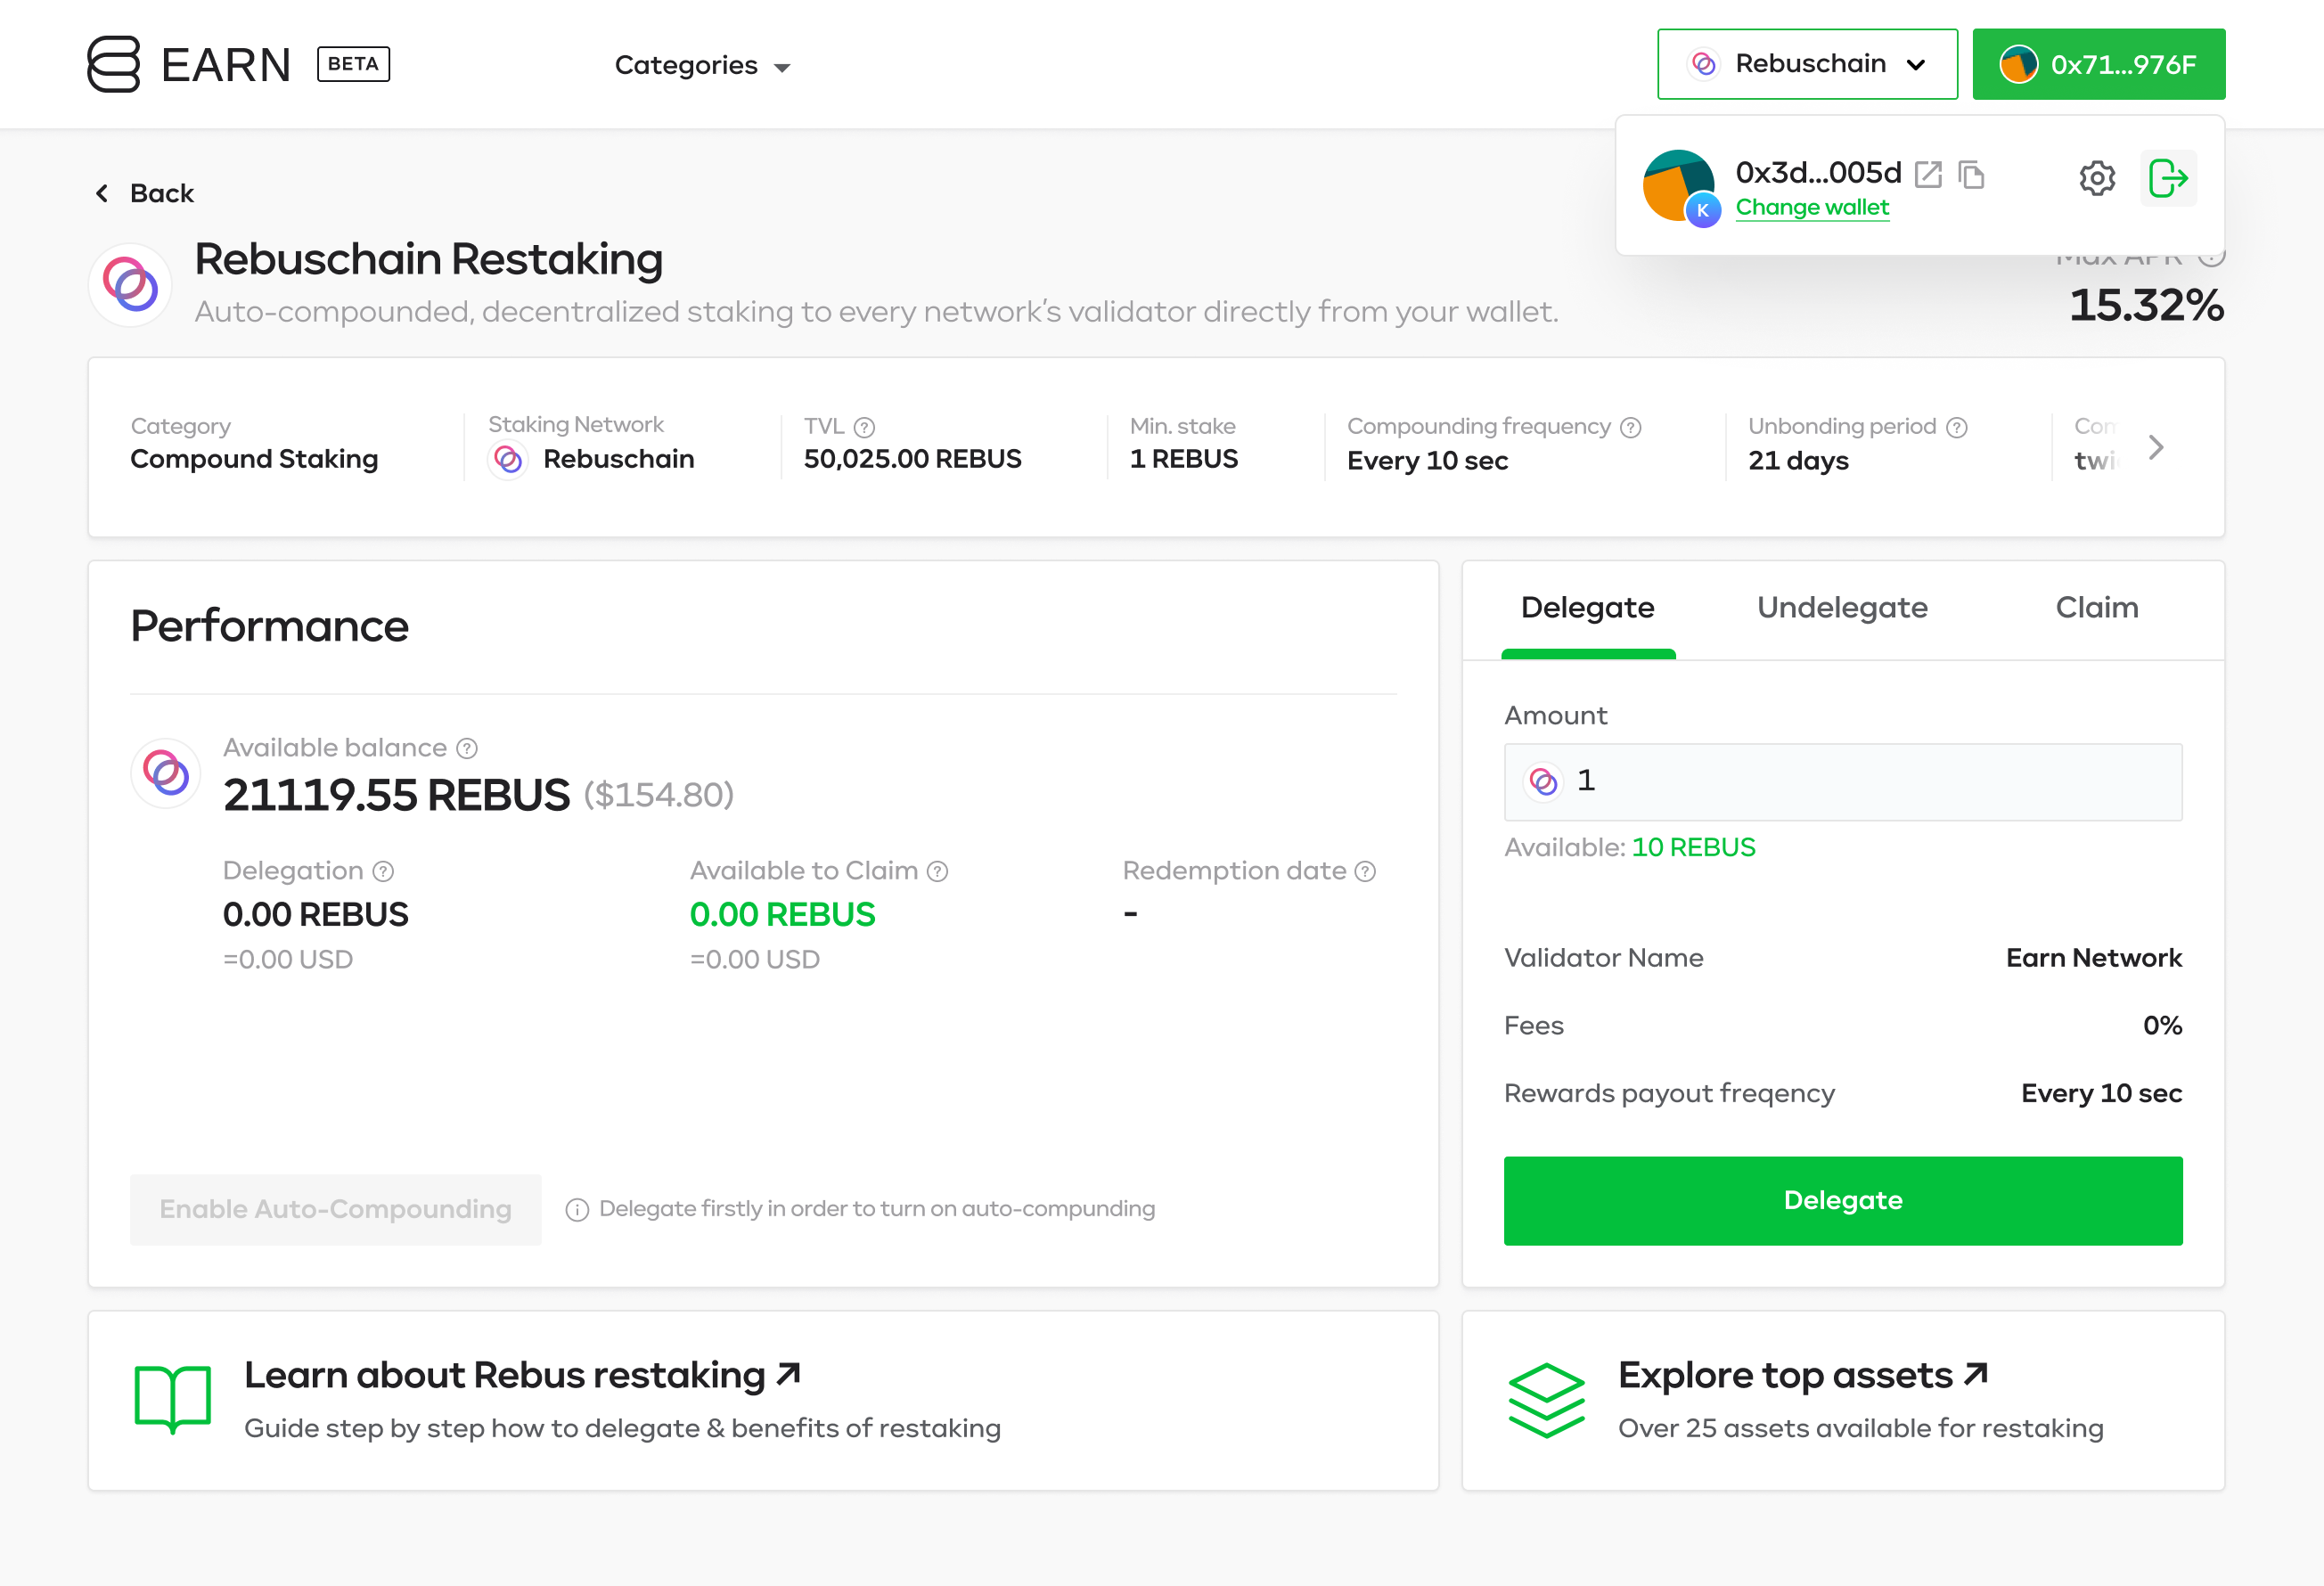The height and width of the screenshot is (1586, 2324).
Task: Click the 0x3d...005d address text
Action: tap(1818, 172)
